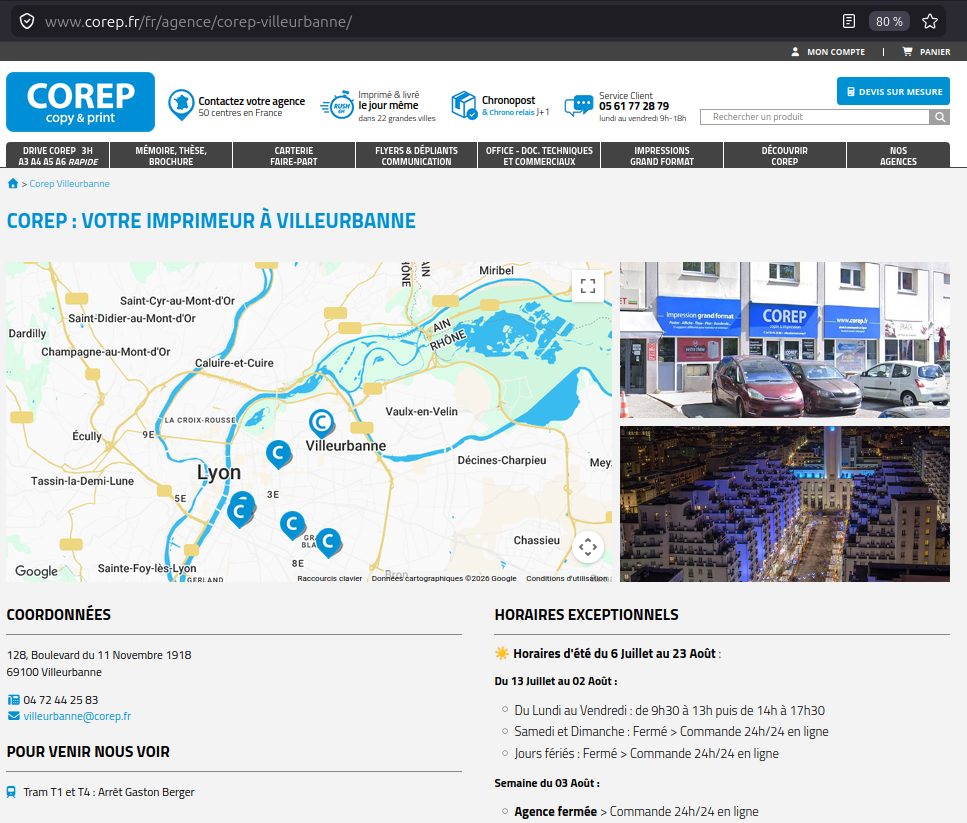The image size is (967, 823).
Task: Click the Devis sur mesure button
Action: tap(893, 91)
